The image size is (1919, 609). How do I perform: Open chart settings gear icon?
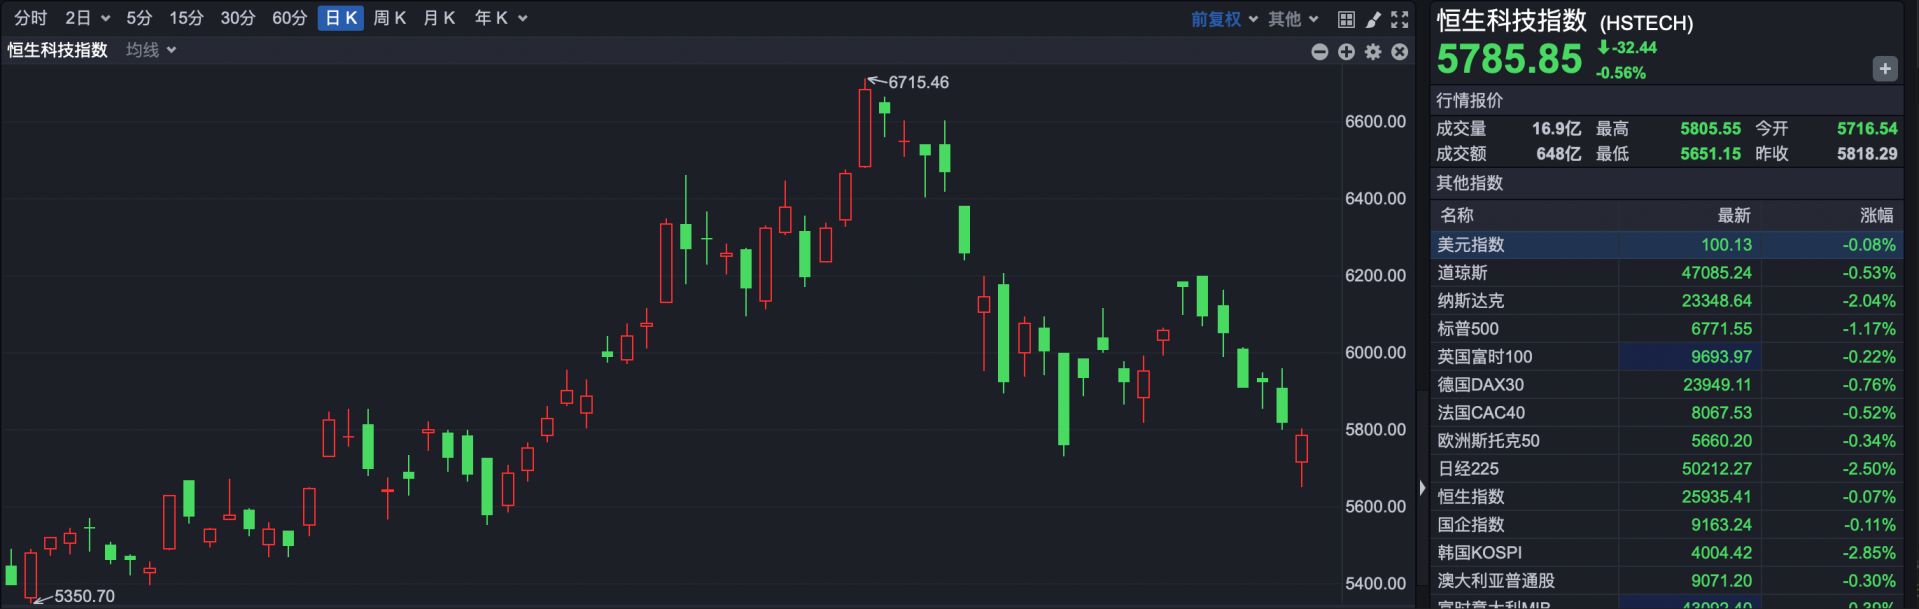[x=1373, y=52]
